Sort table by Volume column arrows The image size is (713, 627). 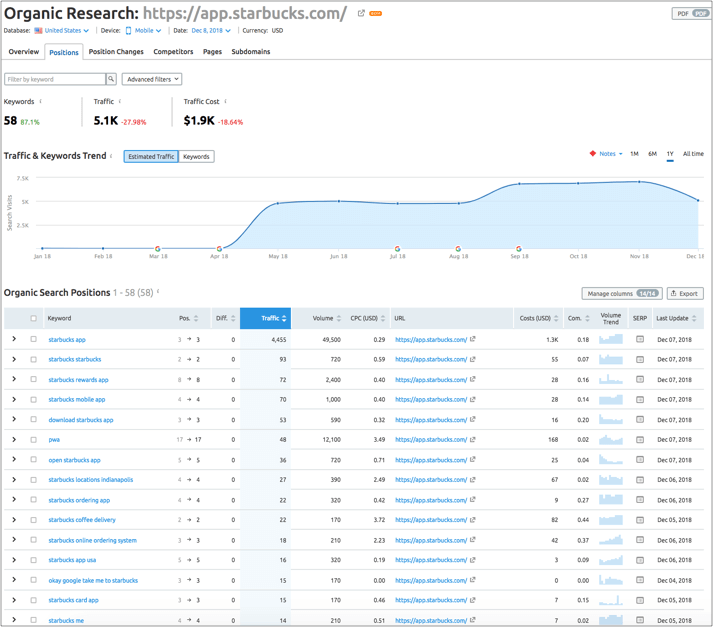338,318
